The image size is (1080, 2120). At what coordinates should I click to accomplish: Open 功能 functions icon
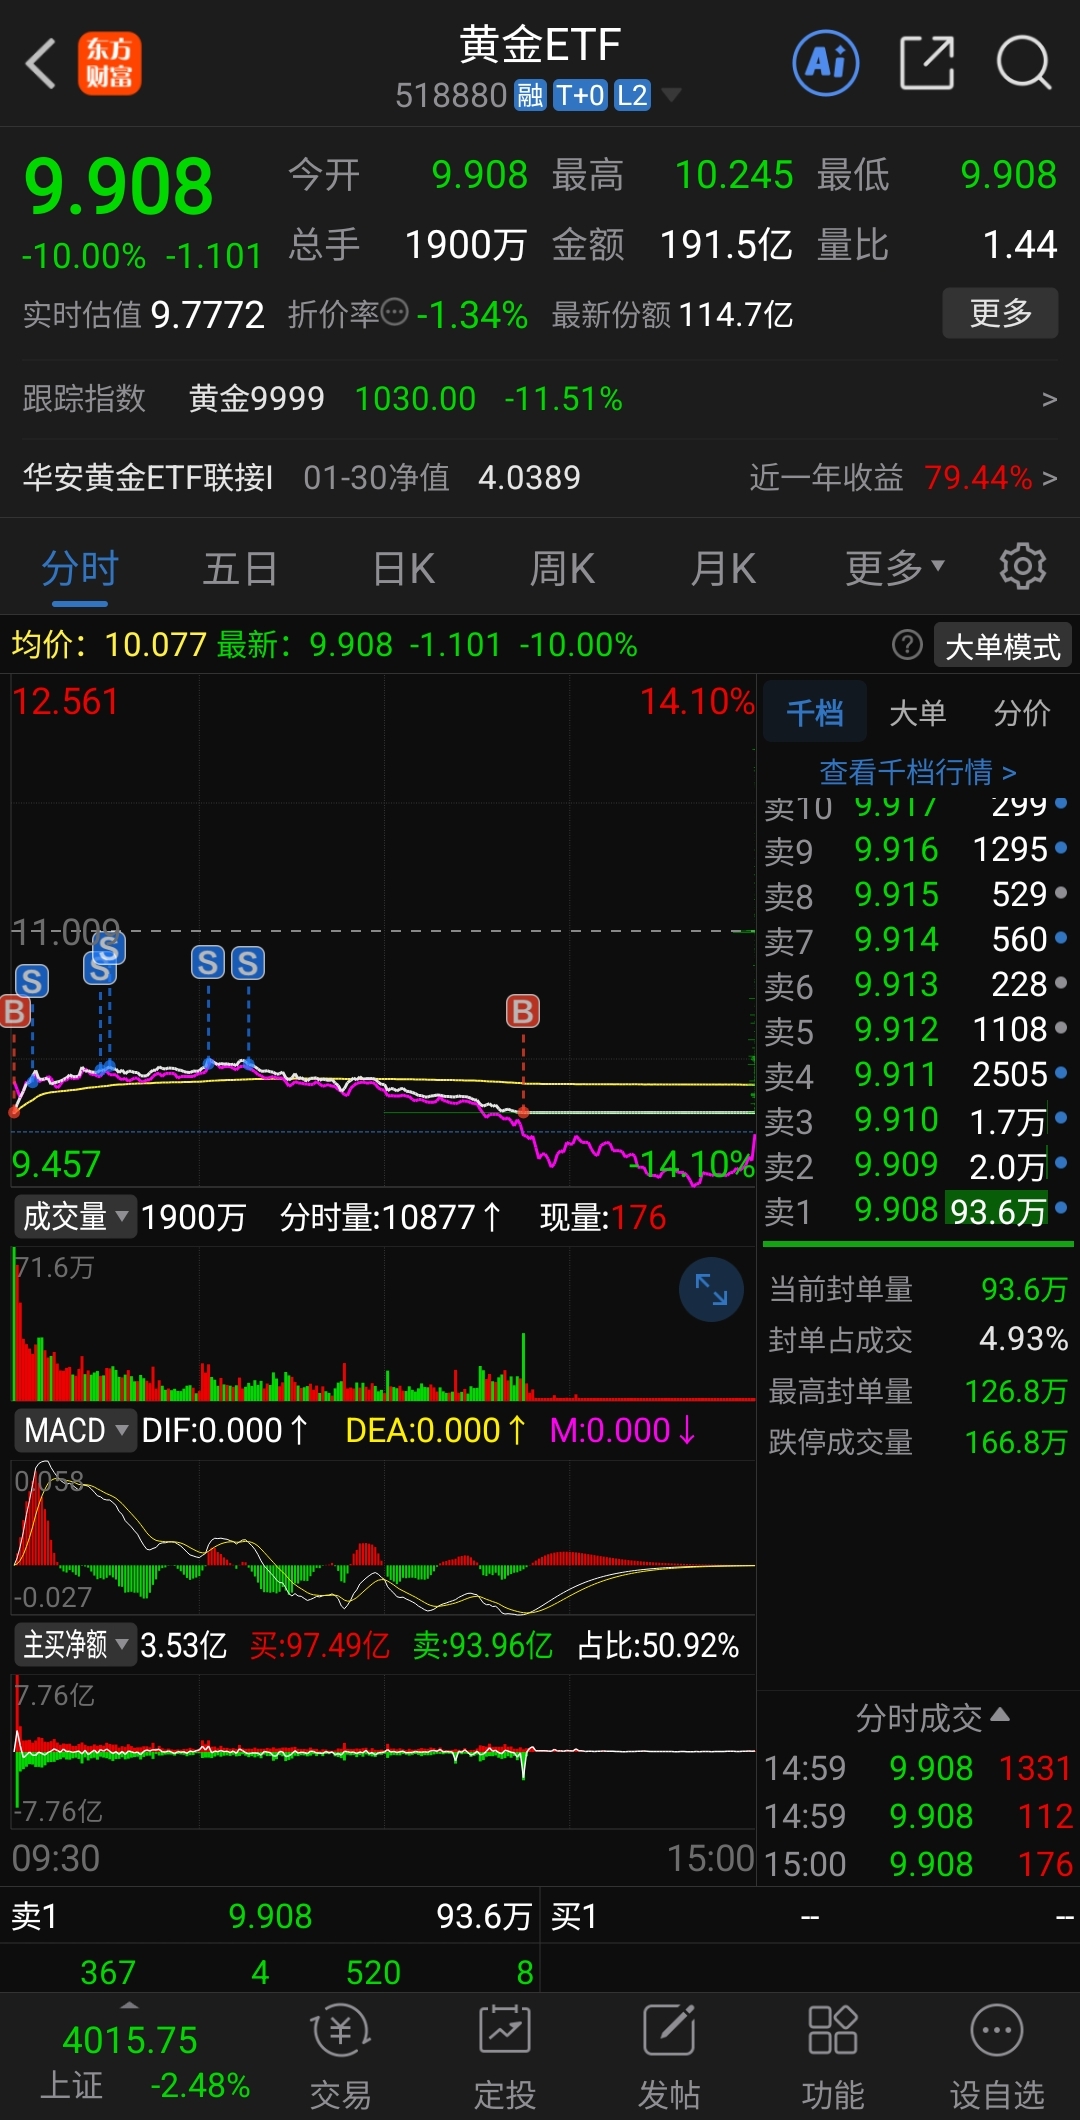coord(833,2059)
